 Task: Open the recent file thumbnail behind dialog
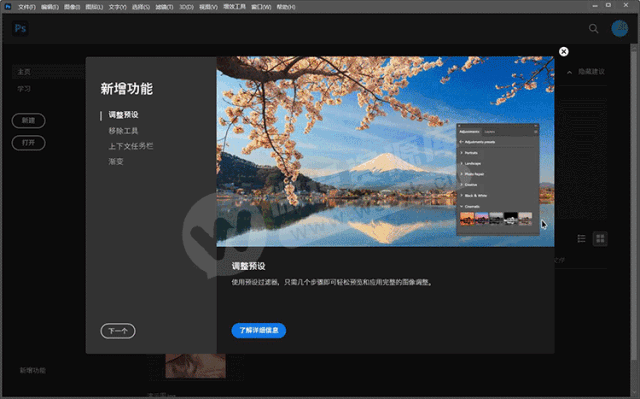point(196,366)
